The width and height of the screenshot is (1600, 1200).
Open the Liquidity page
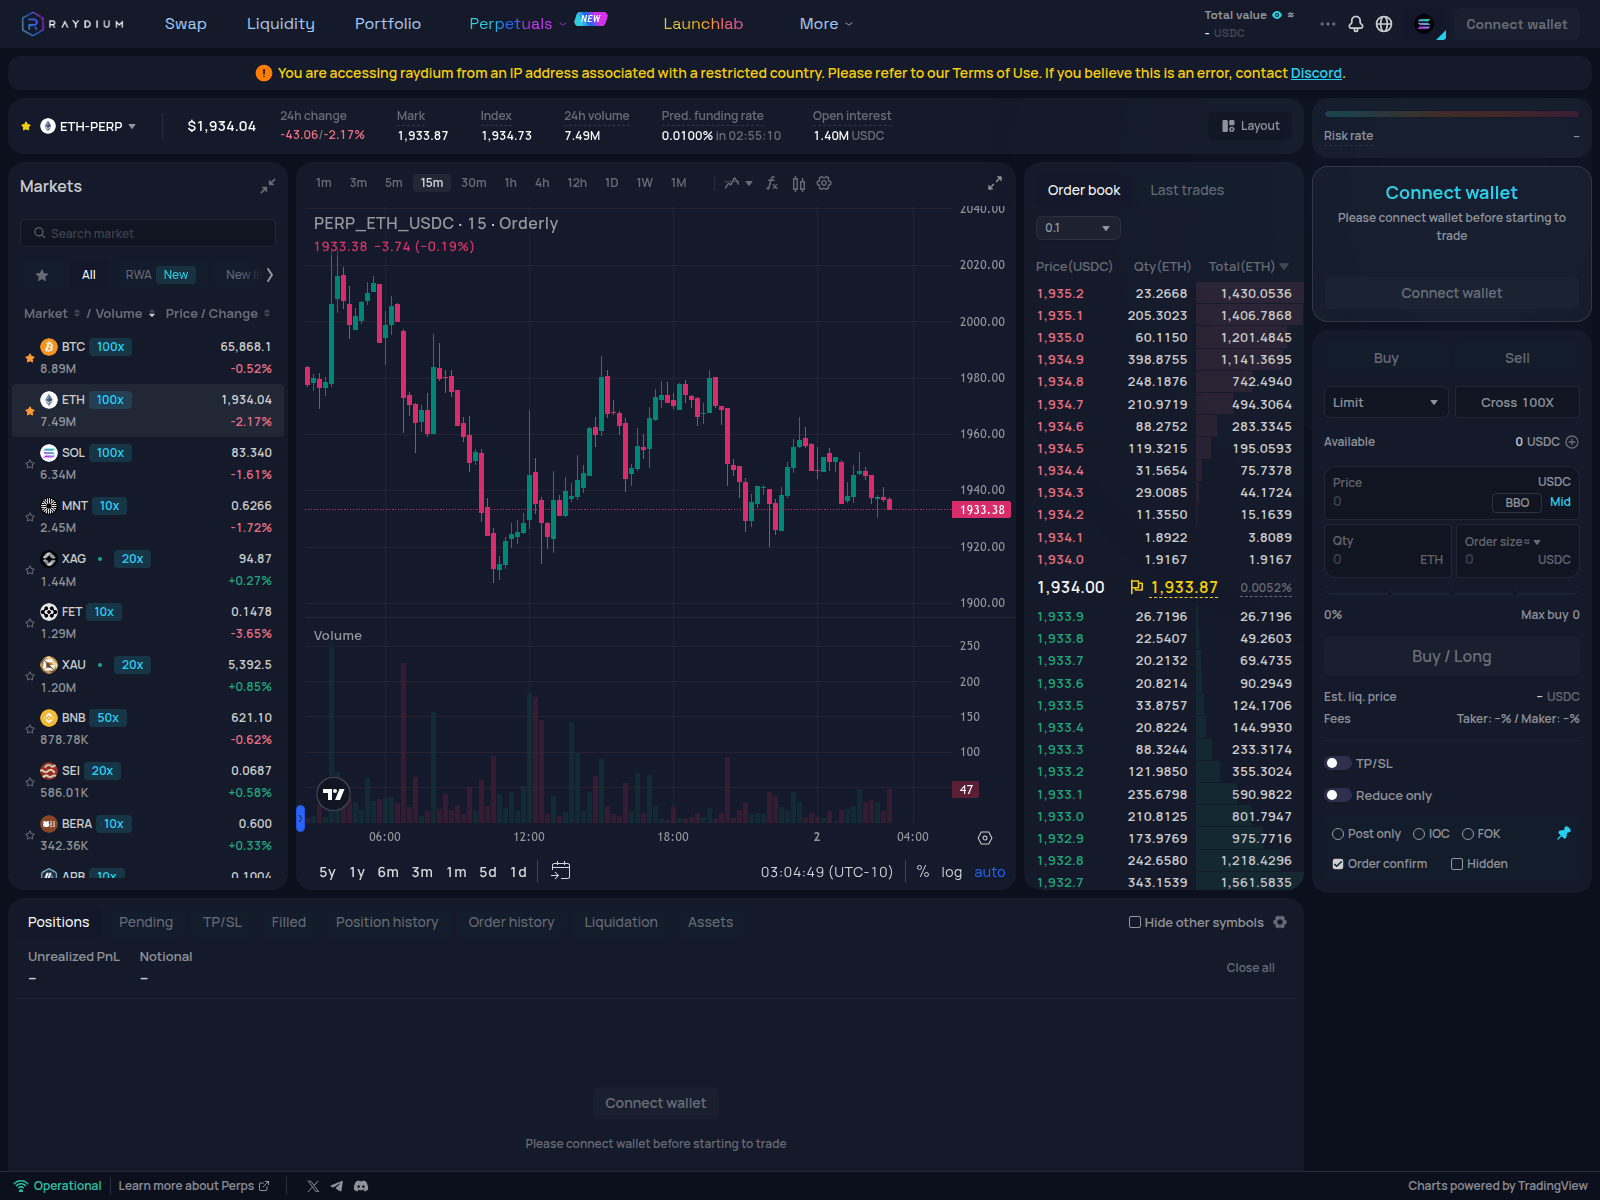pyautogui.click(x=281, y=24)
